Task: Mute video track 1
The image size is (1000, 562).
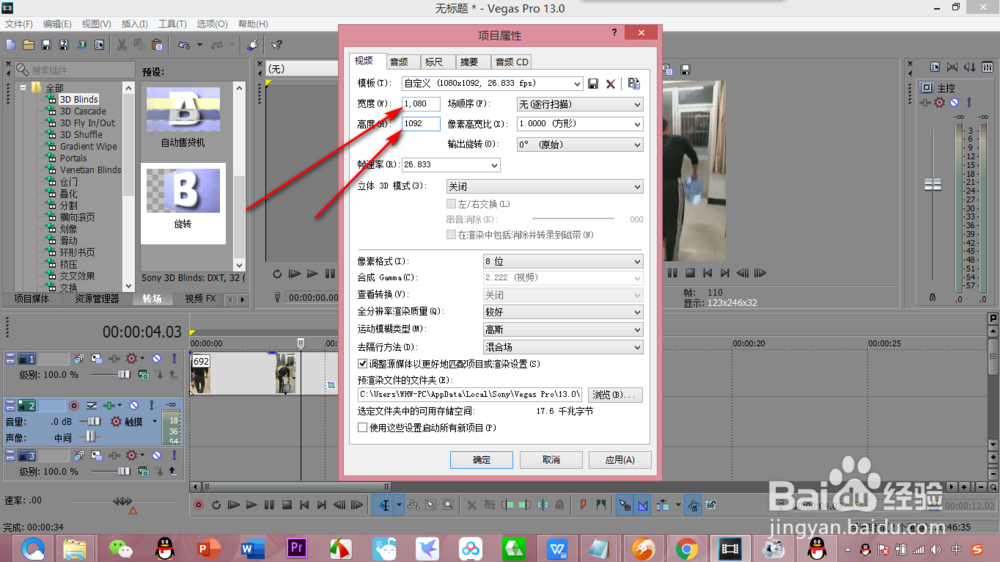Action: pos(156,359)
